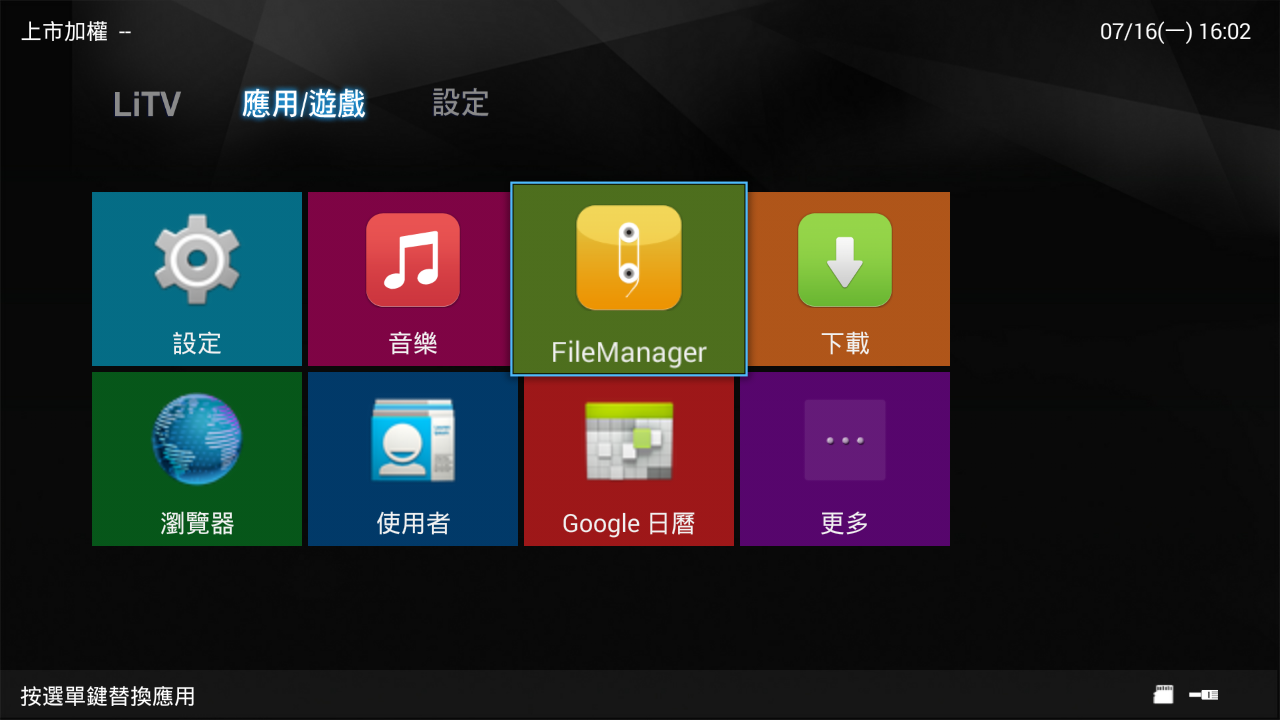Open the 使用者 contacts app
This screenshot has height=720, width=1280.
(x=412, y=458)
